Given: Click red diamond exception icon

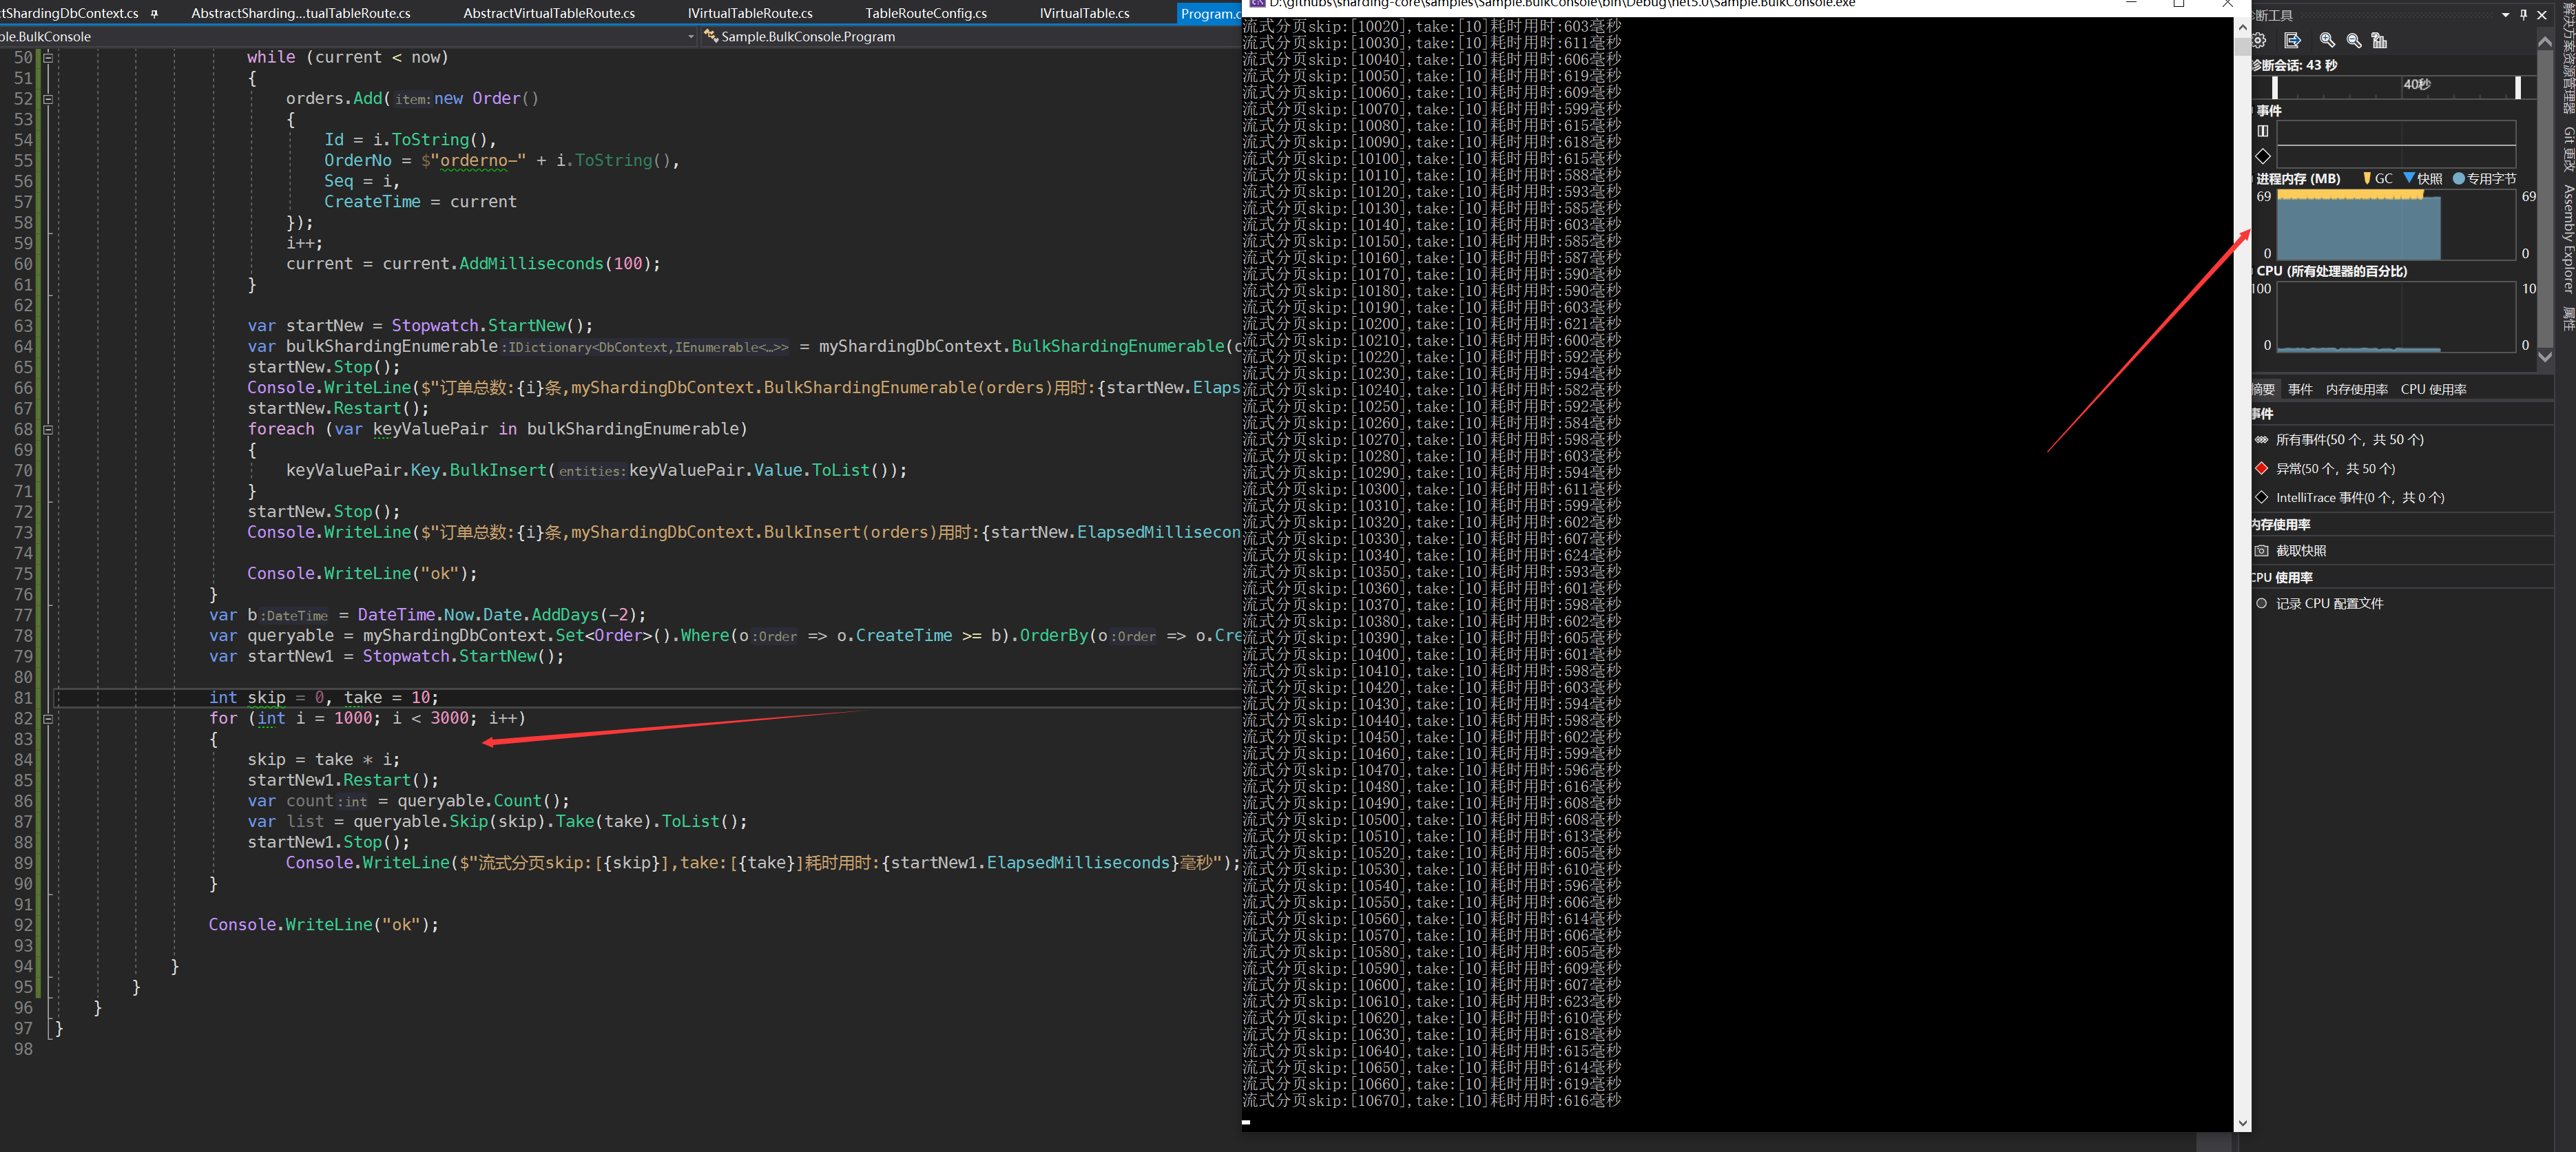Looking at the screenshot, I should tap(2262, 469).
